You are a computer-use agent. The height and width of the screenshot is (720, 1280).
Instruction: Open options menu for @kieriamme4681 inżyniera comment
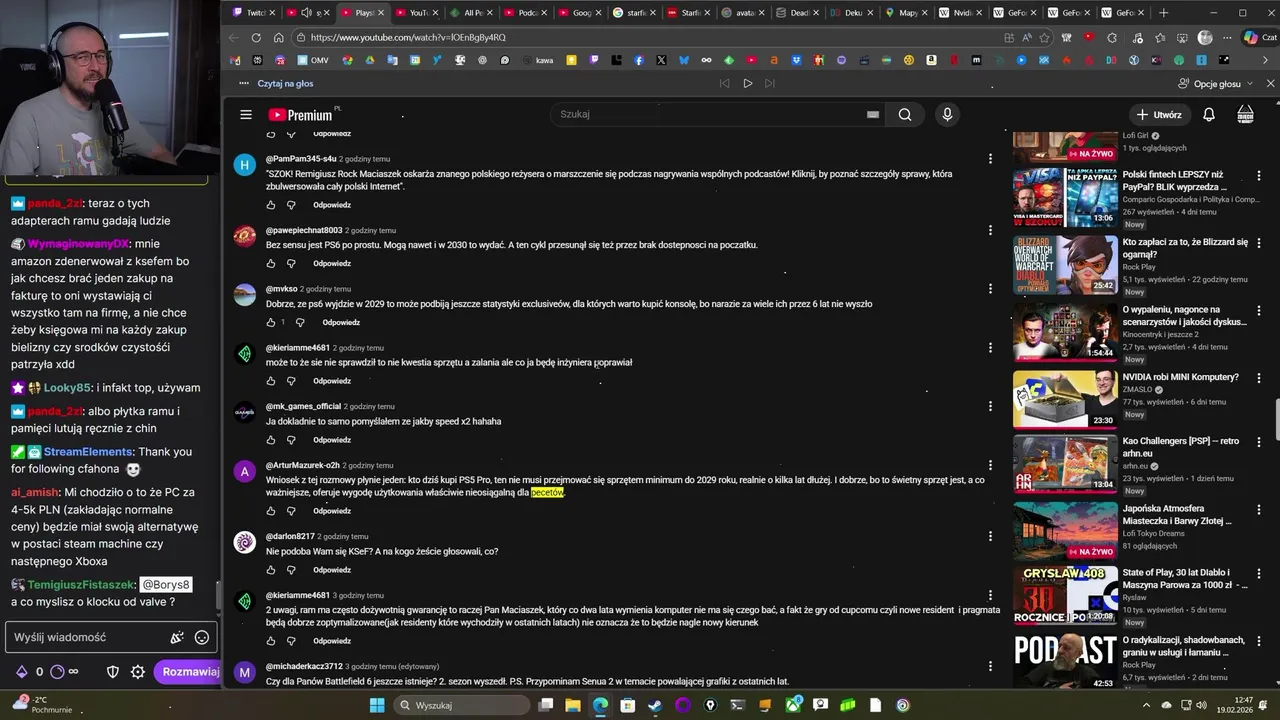pos(990,348)
